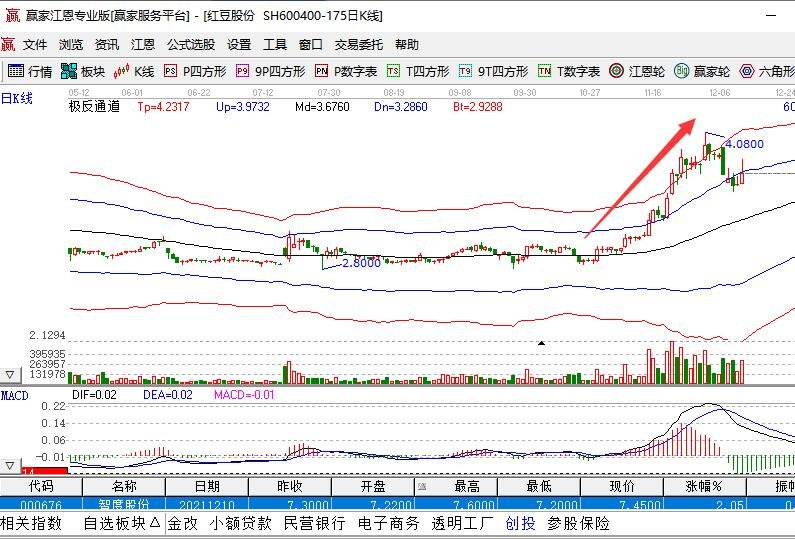Open the T数字表 tool

click(569, 71)
